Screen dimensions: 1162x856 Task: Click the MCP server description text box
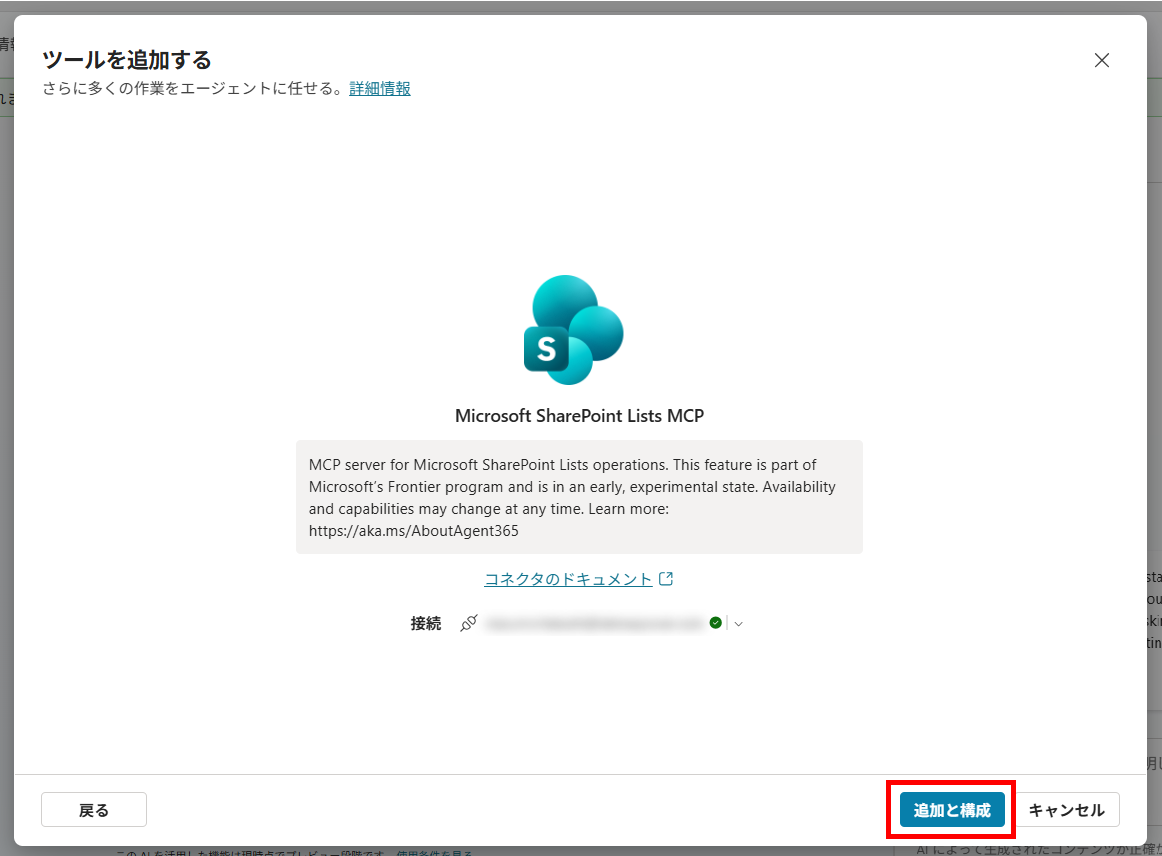pyautogui.click(x=580, y=497)
